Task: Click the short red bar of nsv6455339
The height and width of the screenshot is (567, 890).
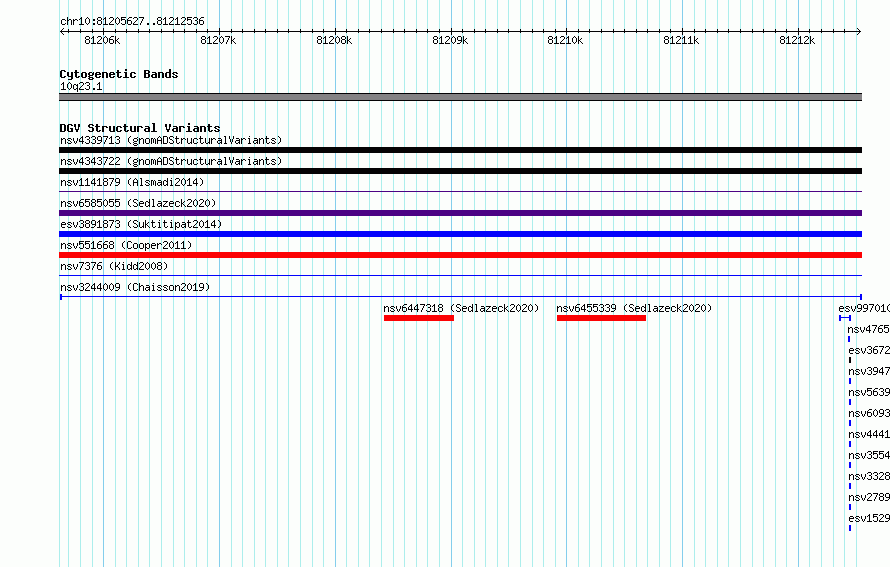Action: click(x=602, y=318)
